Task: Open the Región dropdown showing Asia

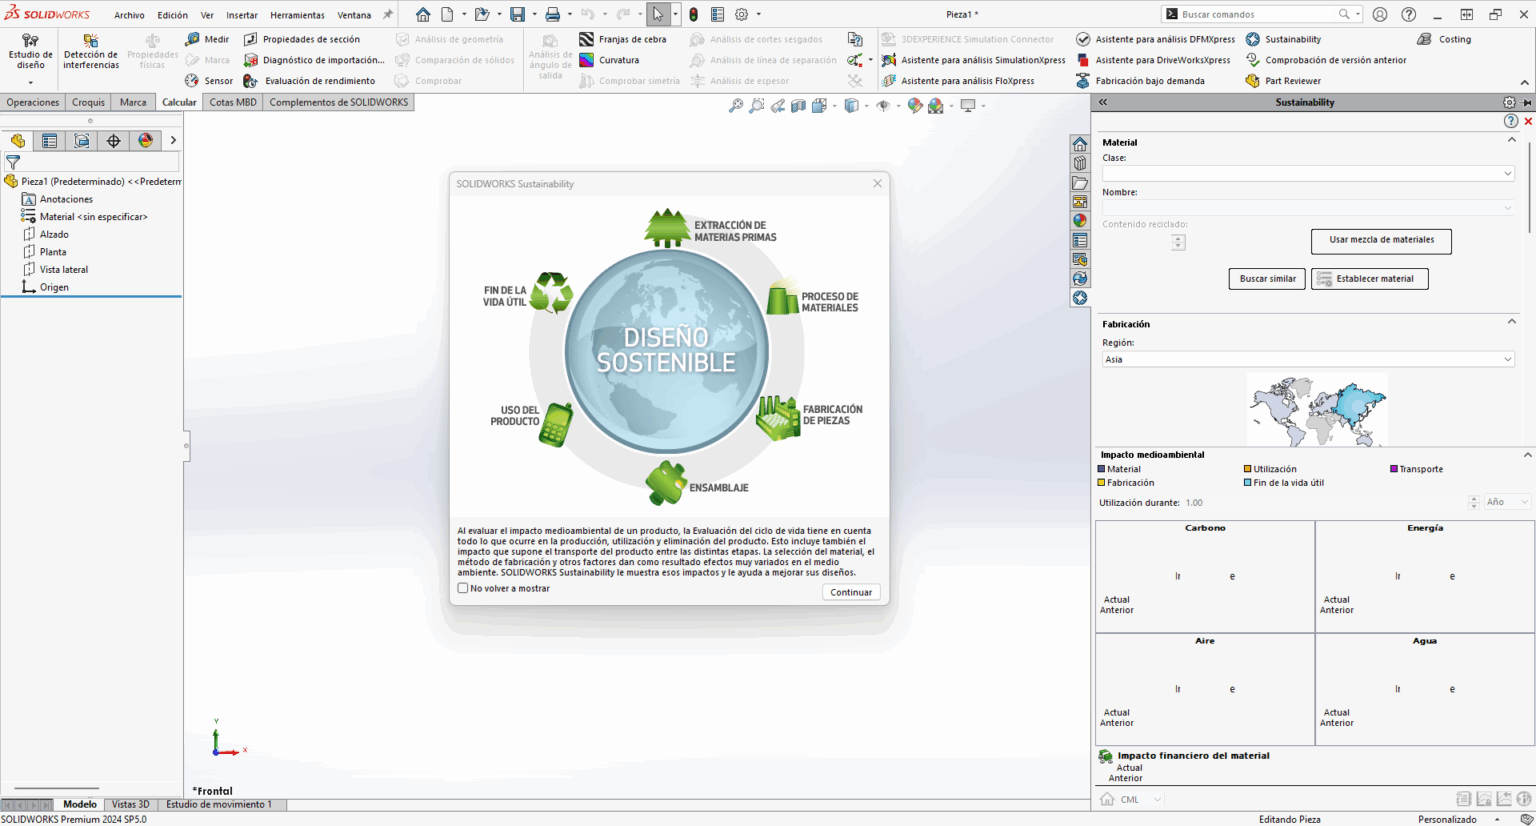Action: click(x=1307, y=359)
